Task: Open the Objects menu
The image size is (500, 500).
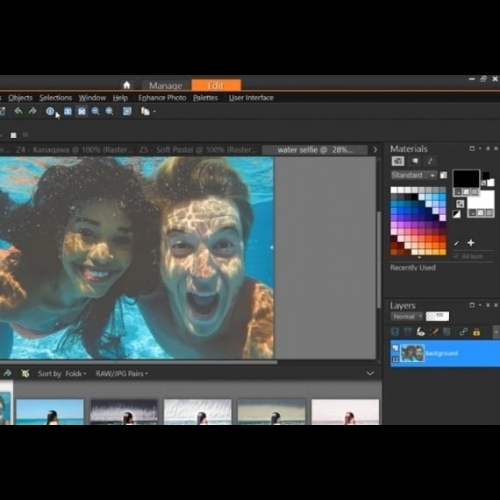Action: (x=20, y=98)
